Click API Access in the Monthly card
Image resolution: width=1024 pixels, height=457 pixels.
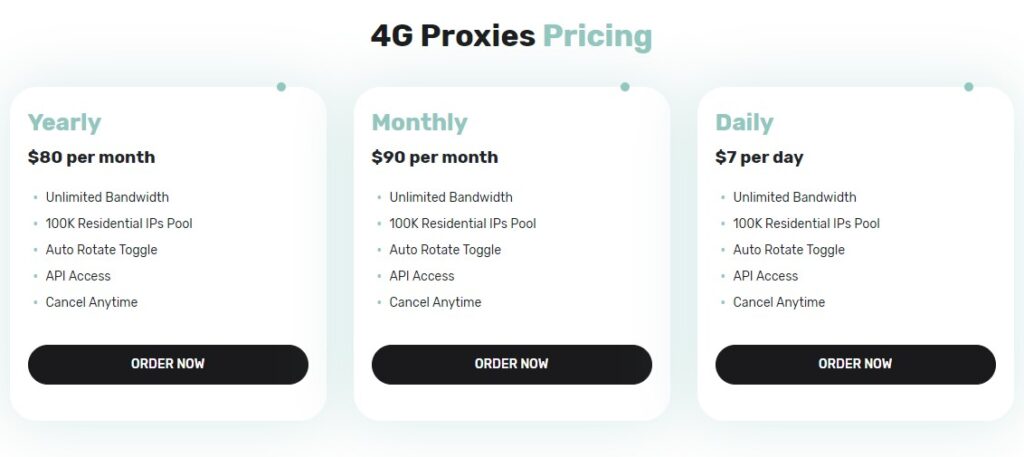pyautogui.click(x=421, y=276)
